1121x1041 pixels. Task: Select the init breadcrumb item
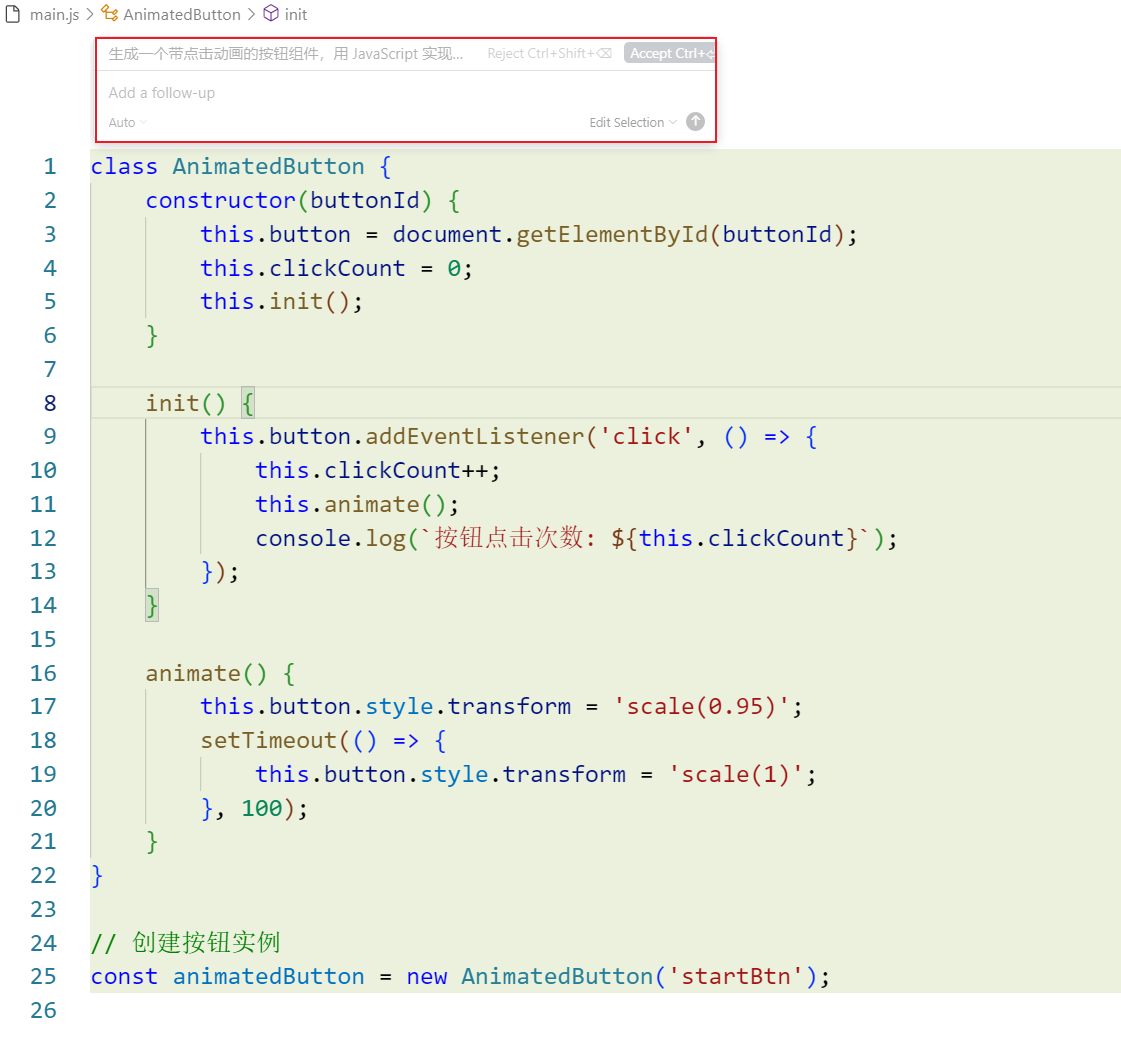(296, 15)
